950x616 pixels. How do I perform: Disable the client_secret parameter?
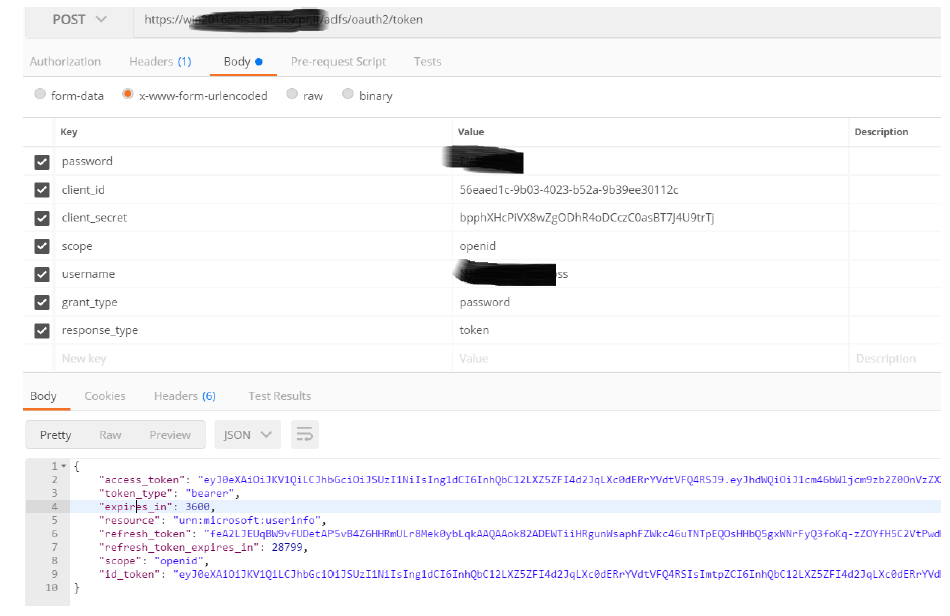click(x=41, y=217)
